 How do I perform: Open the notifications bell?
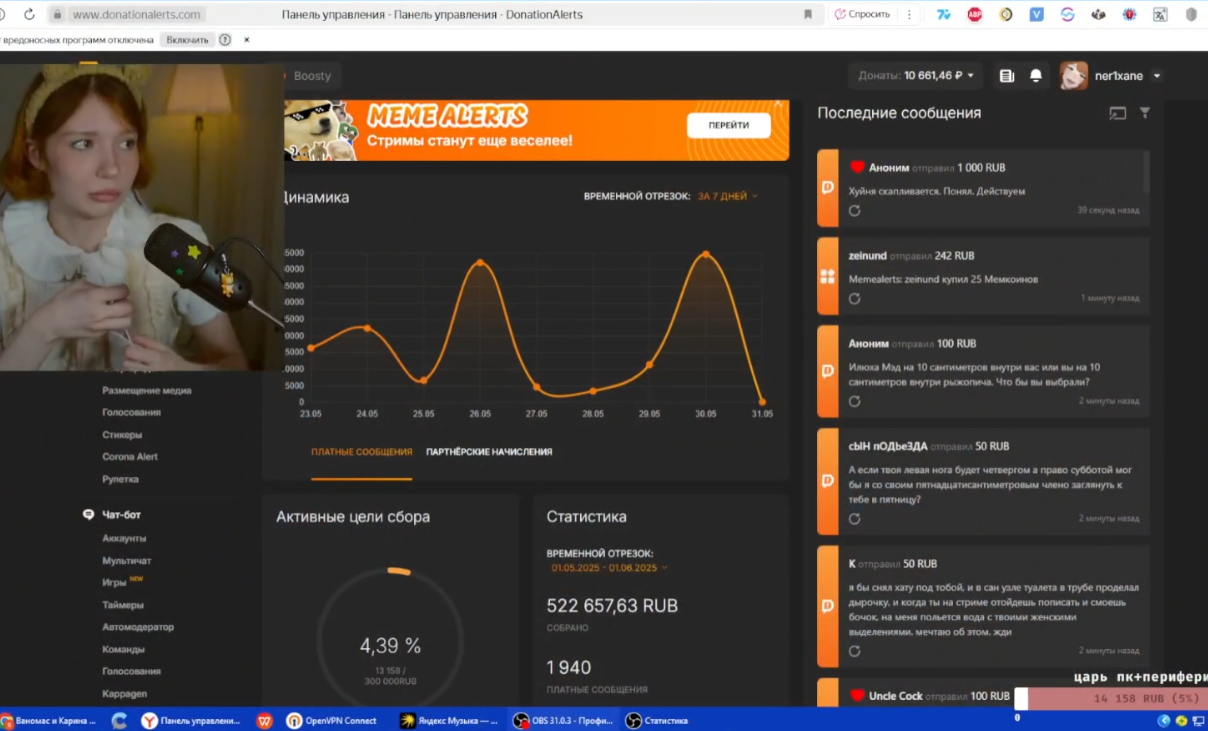pos(1036,76)
